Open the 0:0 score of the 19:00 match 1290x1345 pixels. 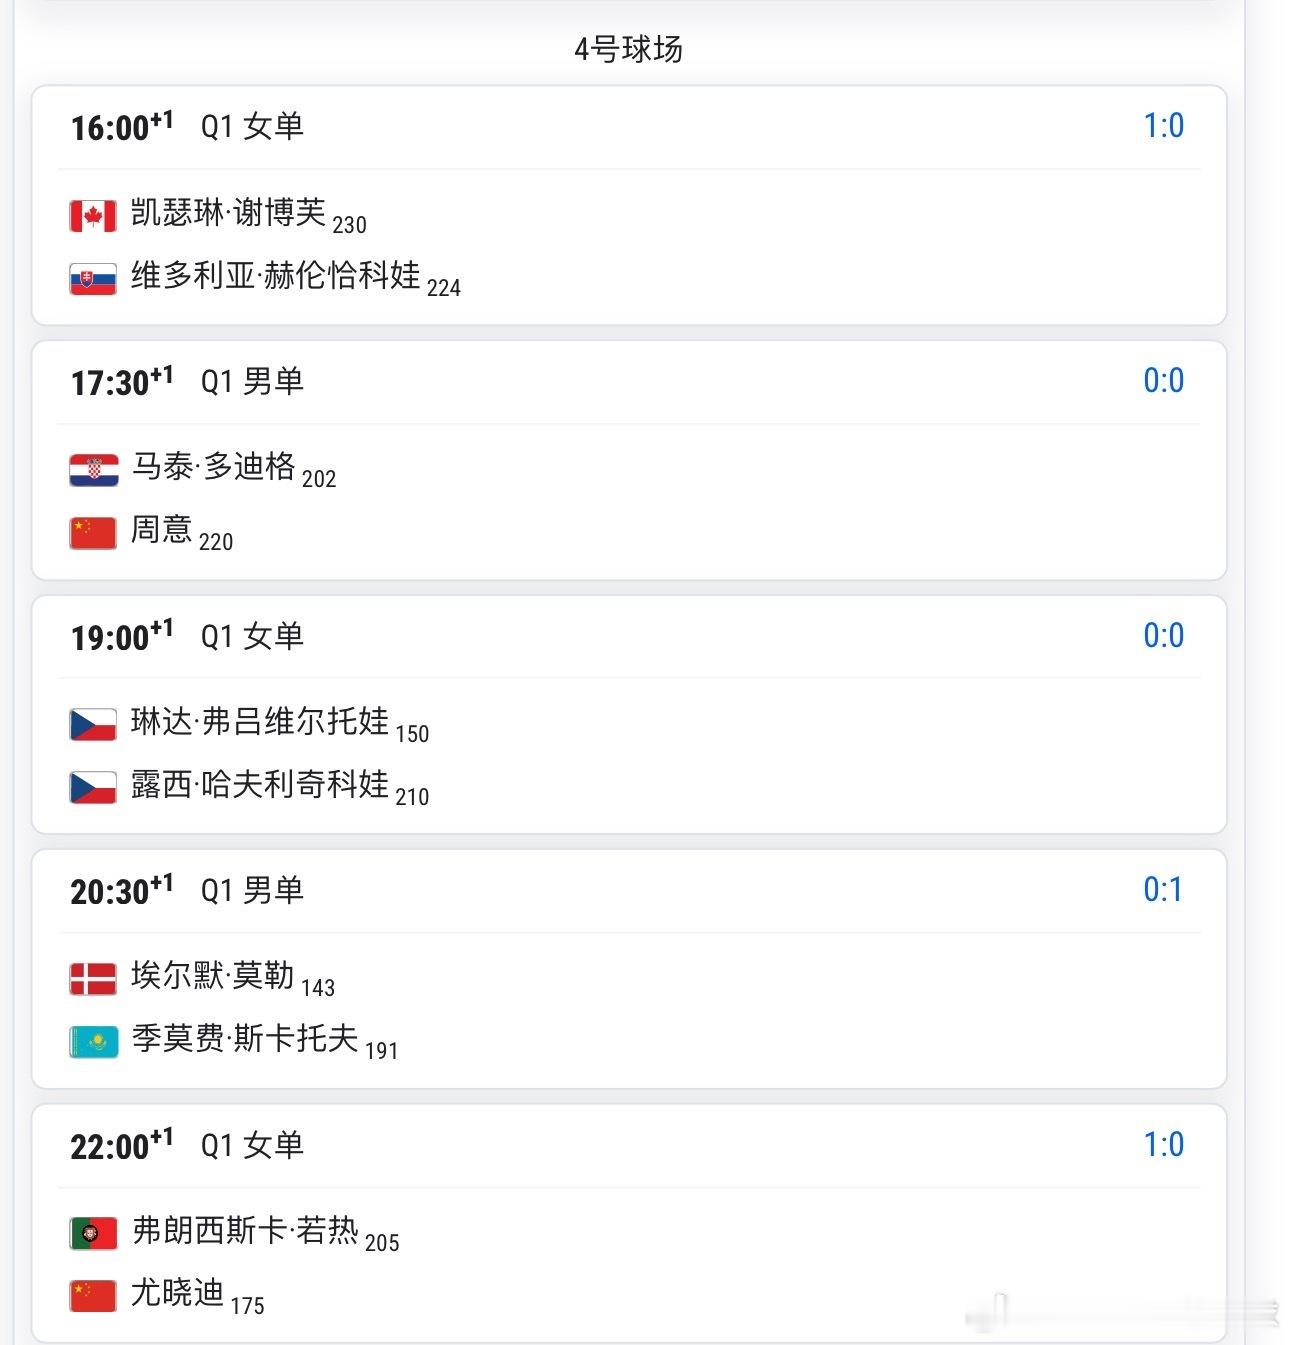pyautogui.click(x=1163, y=636)
